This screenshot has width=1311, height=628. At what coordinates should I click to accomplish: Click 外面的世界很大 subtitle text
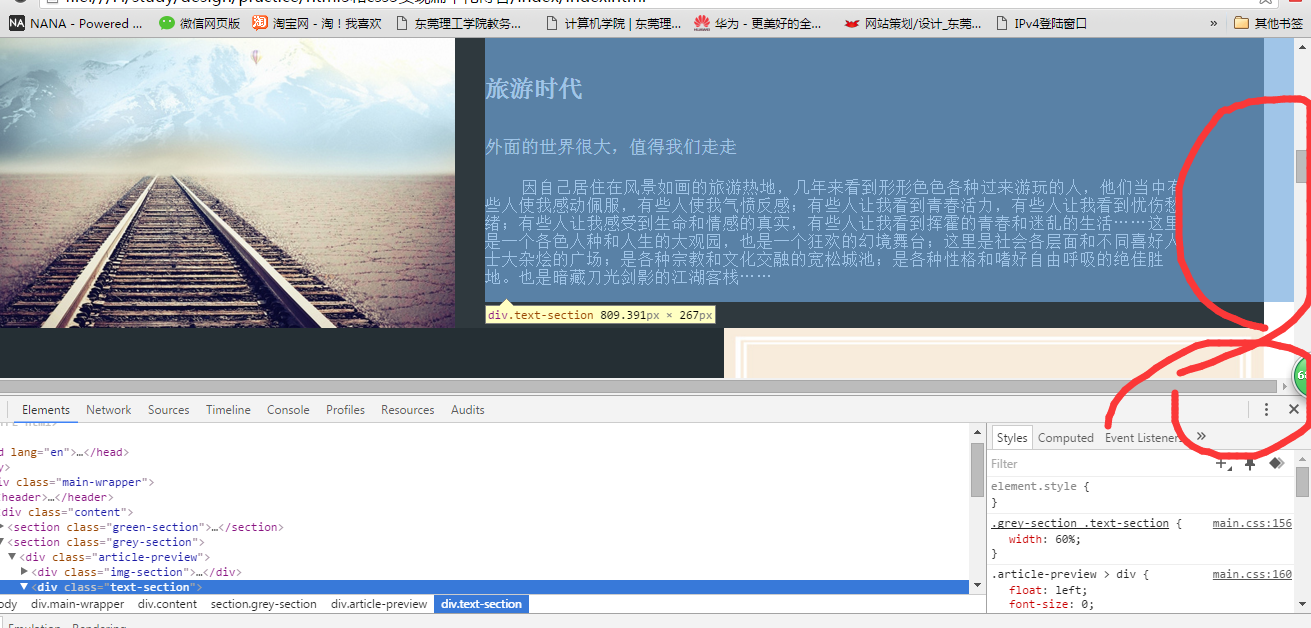(x=610, y=147)
